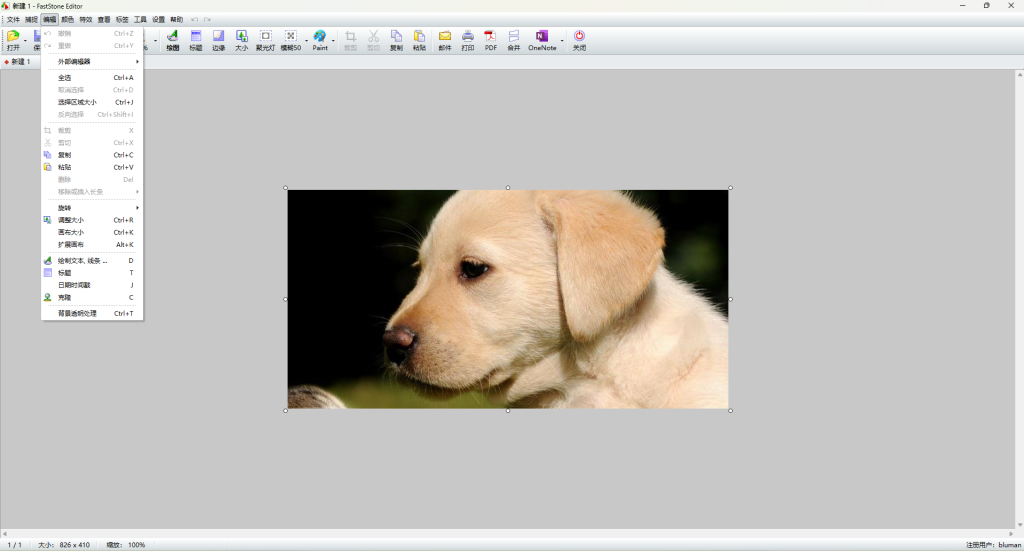Apply the 模糊50 blur toolbar tool
Screen dimensions: 1024x551
point(290,39)
